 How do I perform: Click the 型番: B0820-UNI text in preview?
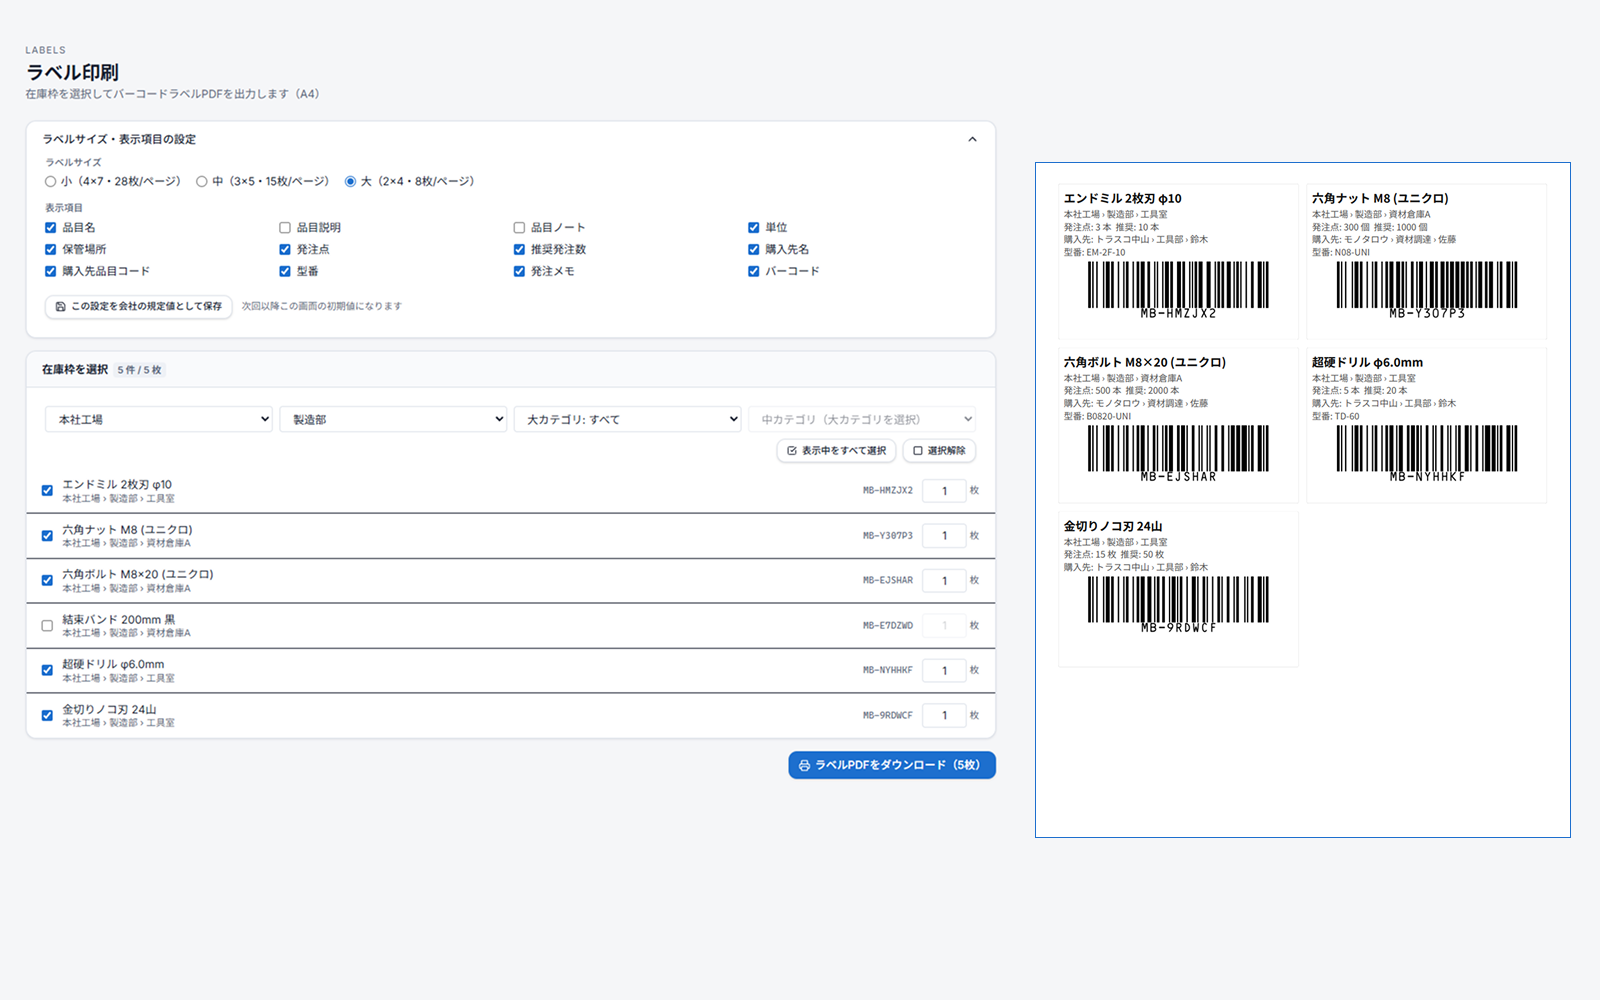tap(1098, 417)
